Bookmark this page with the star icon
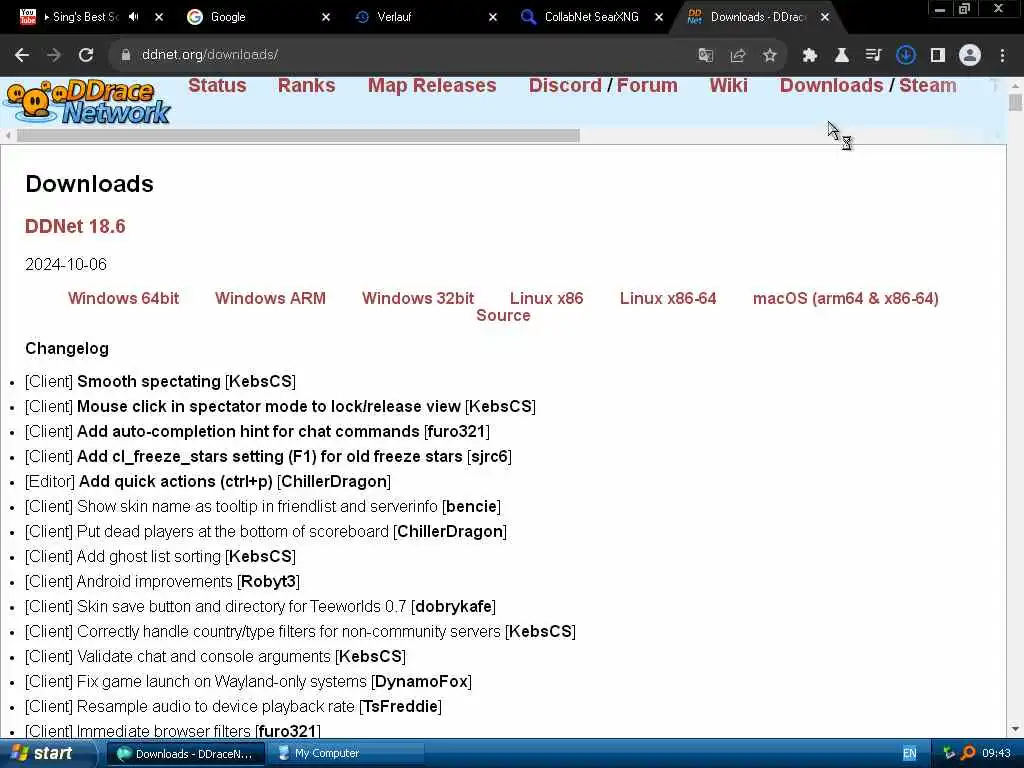 pyautogui.click(x=770, y=56)
